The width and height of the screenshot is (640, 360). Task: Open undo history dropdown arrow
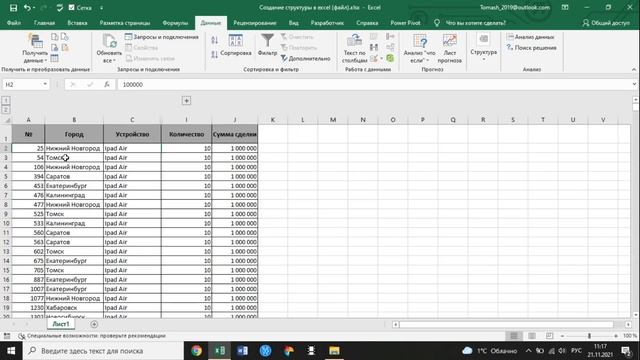pyautogui.click(x=34, y=8)
